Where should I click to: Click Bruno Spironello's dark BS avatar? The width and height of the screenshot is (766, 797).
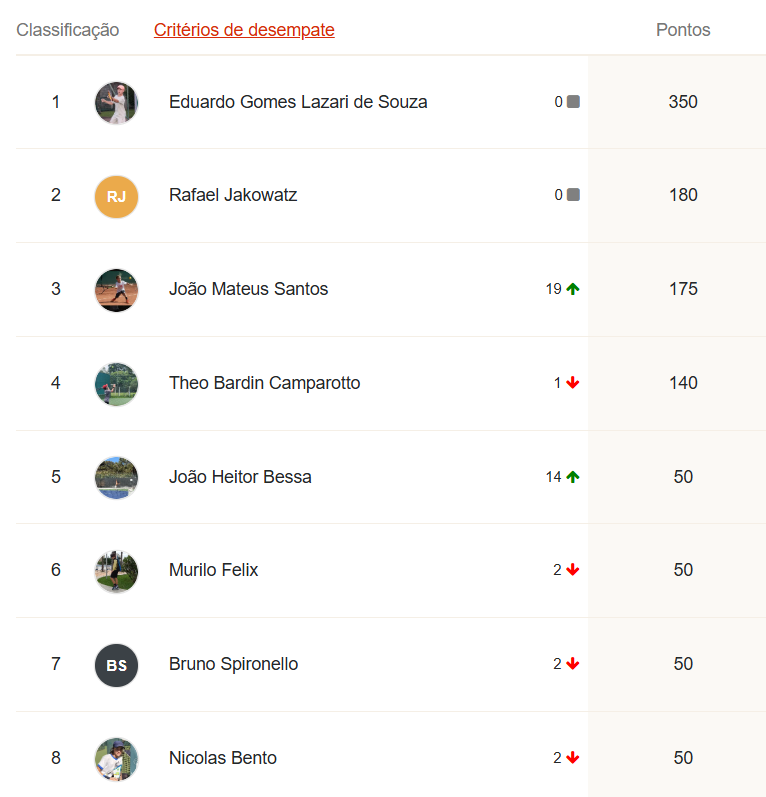click(x=116, y=665)
